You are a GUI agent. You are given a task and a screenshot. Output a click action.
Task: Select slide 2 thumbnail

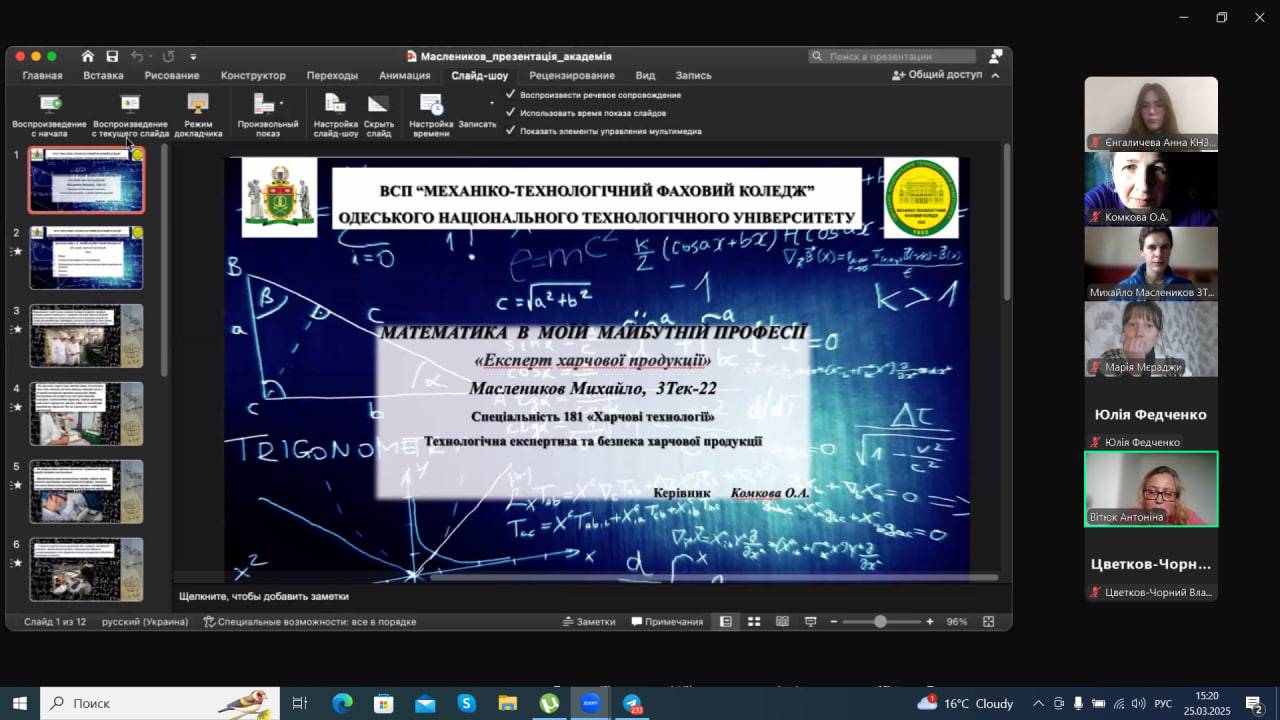(x=86, y=258)
